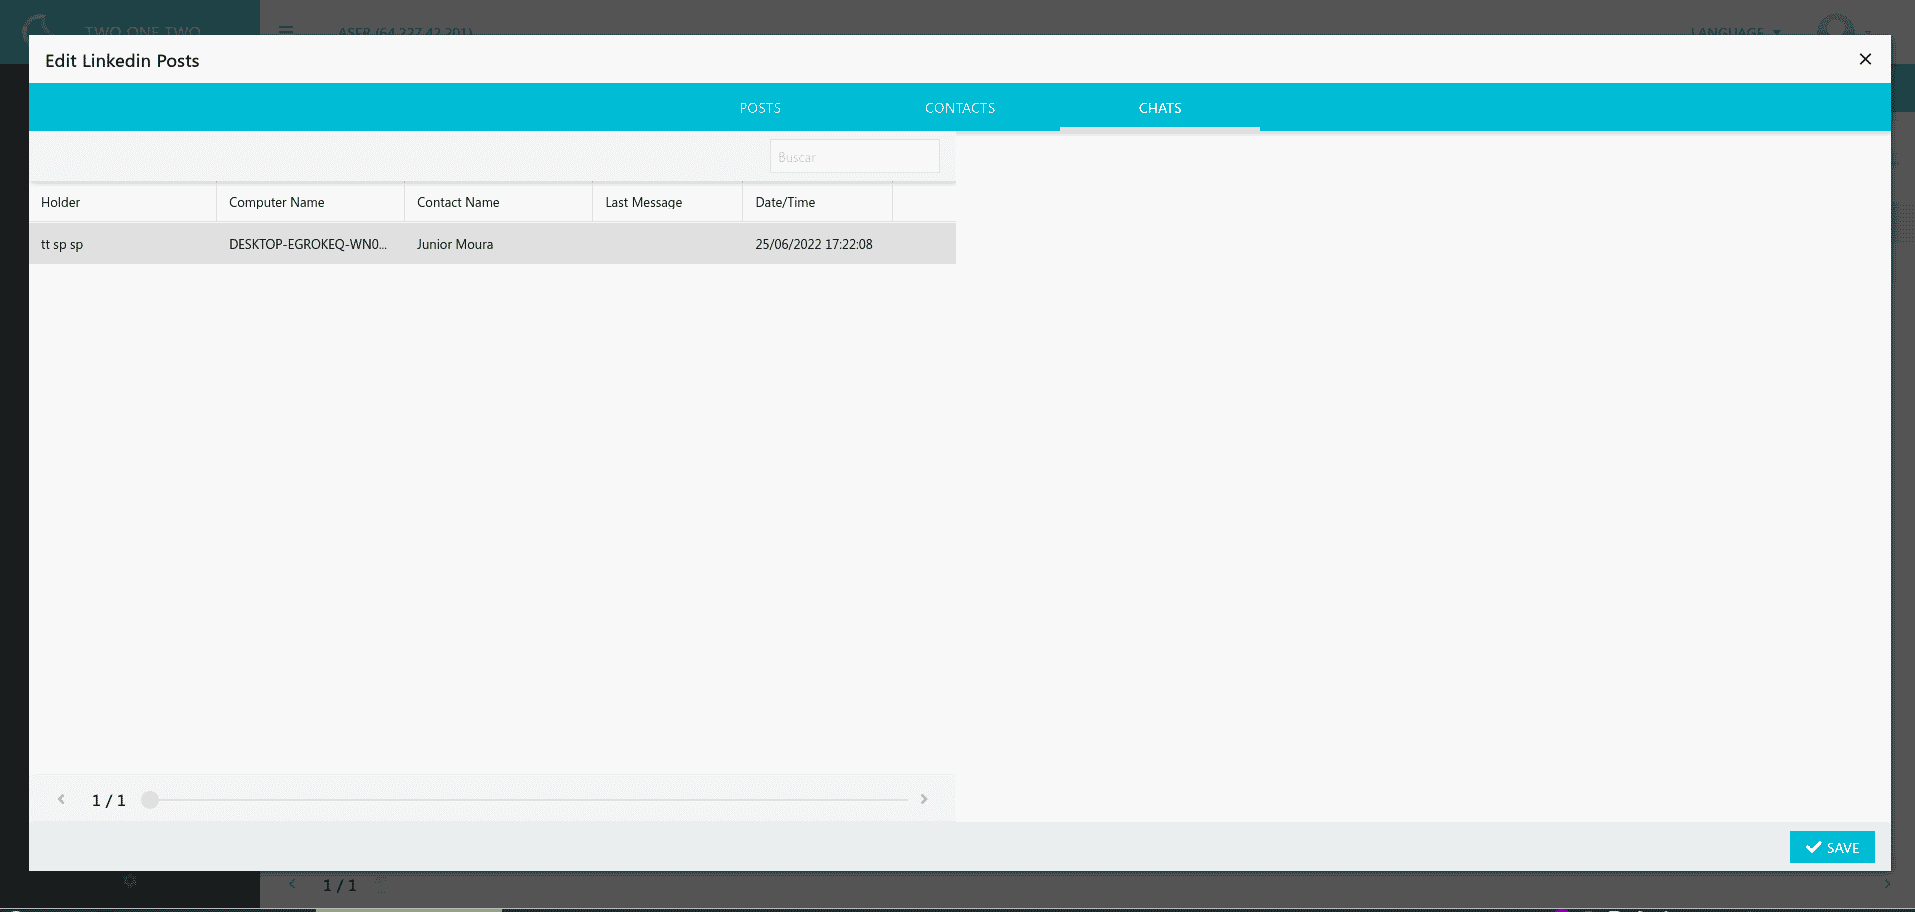
Task: Click the Buscar search field
Action: [x=855, y=157]
